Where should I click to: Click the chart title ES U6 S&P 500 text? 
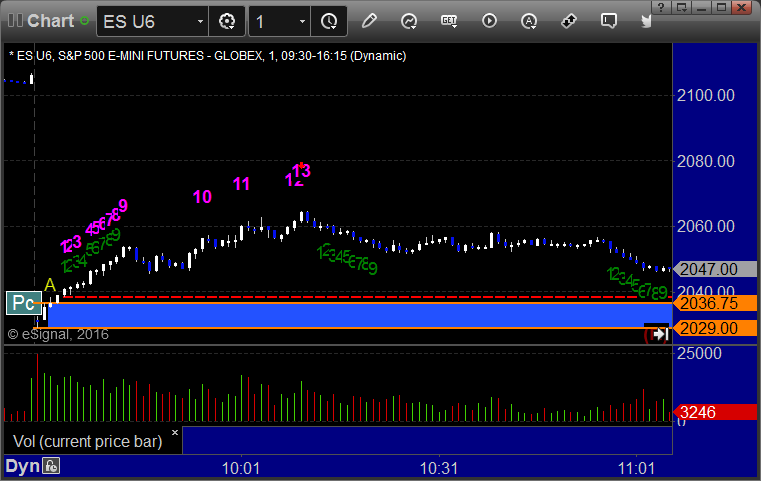coord(207,56)
